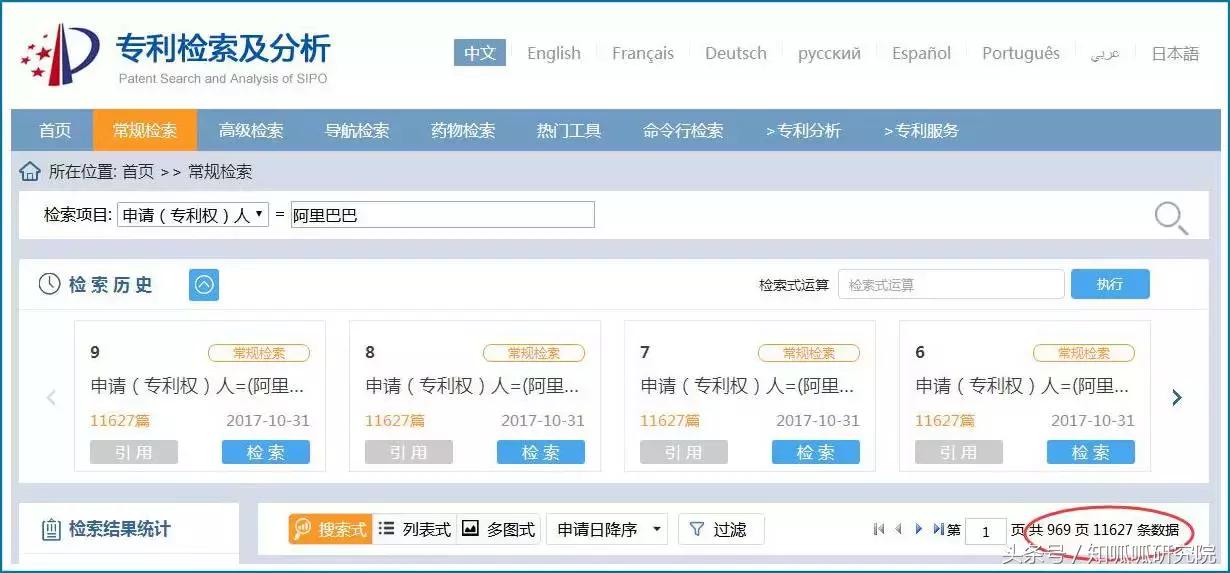Image resolution: width=1230 pixels, height=573 pixels.
Task: Click 引用 on history card 6
Action: pyautogui.click(x=959, y=452)
